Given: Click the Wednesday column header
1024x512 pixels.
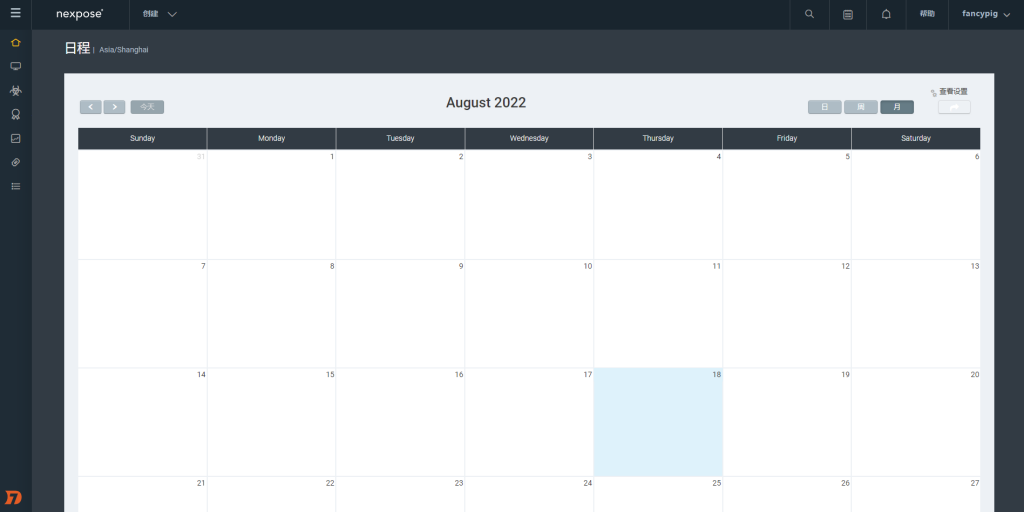Looking at the screenshot, I should (x=529, y=138).
